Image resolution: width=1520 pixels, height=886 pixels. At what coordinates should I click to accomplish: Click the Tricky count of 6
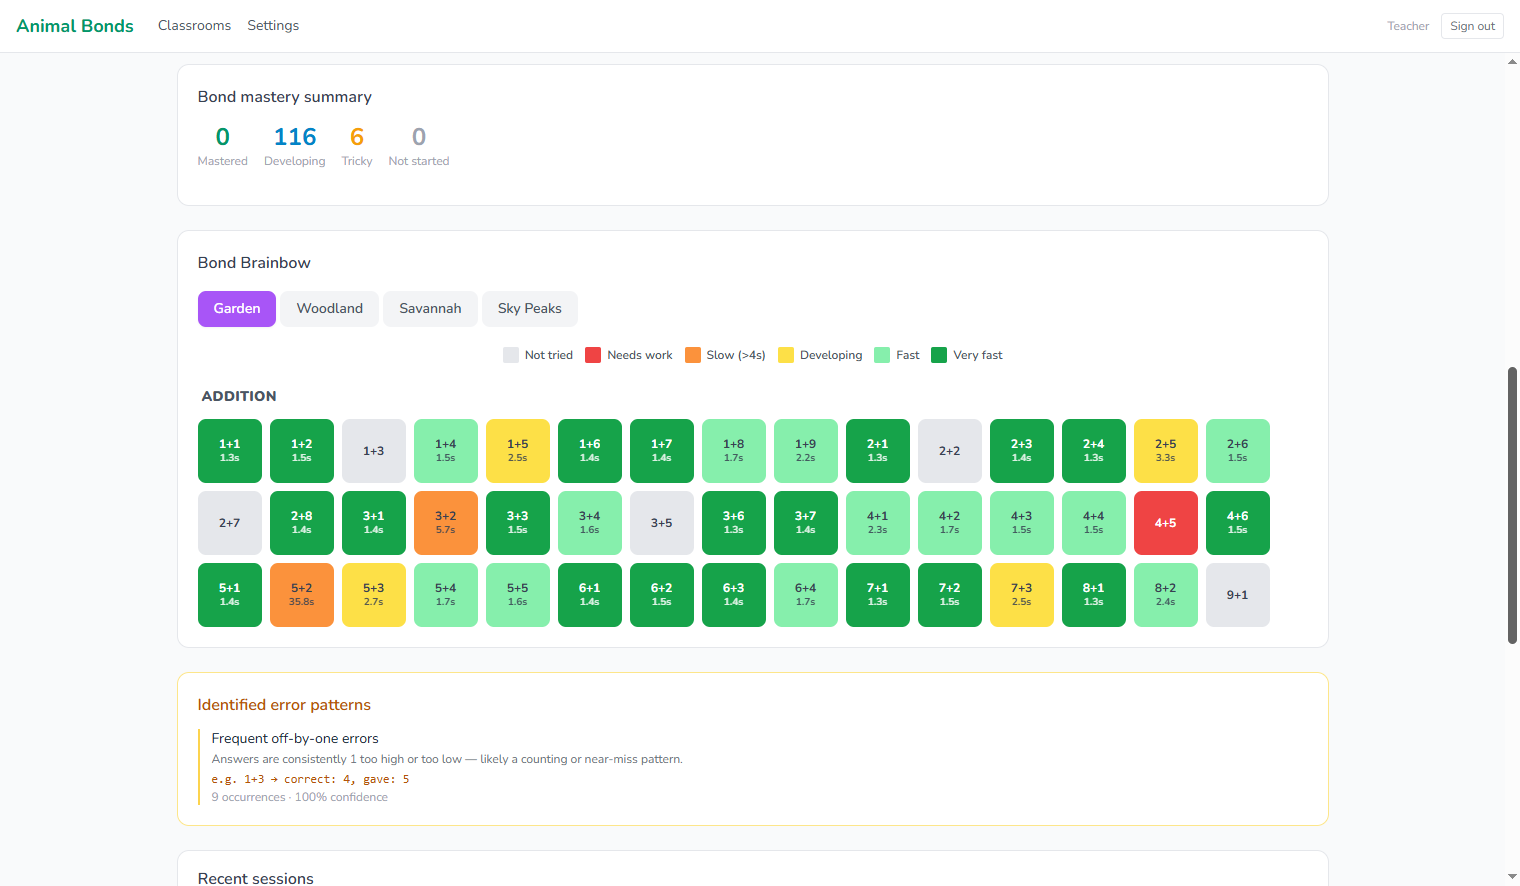coord(357,137)
